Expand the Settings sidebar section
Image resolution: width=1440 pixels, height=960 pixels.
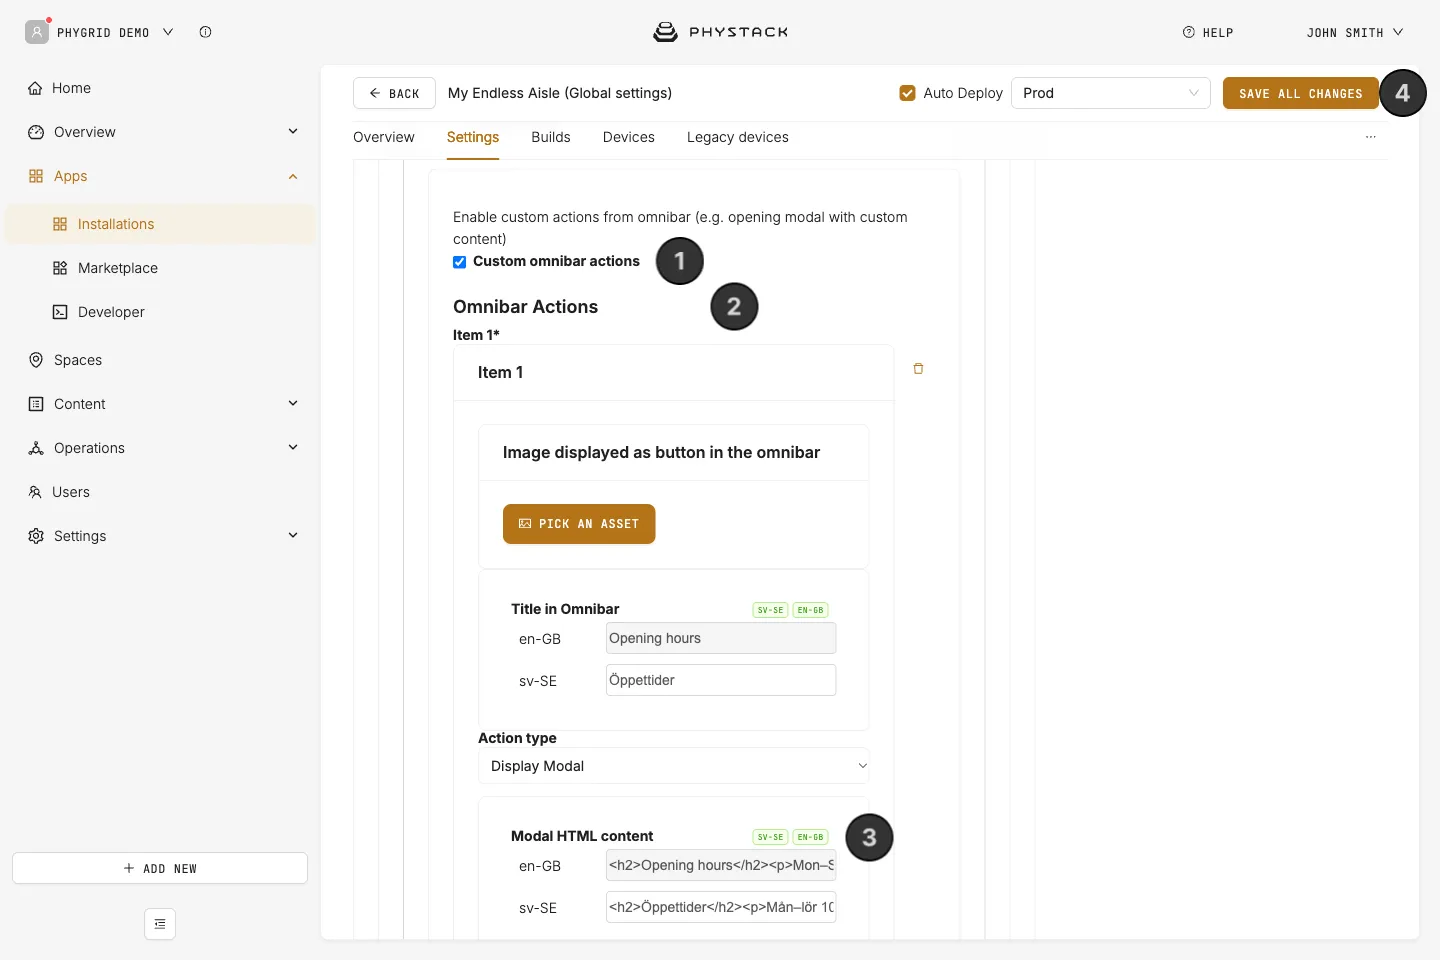(293, 535)
